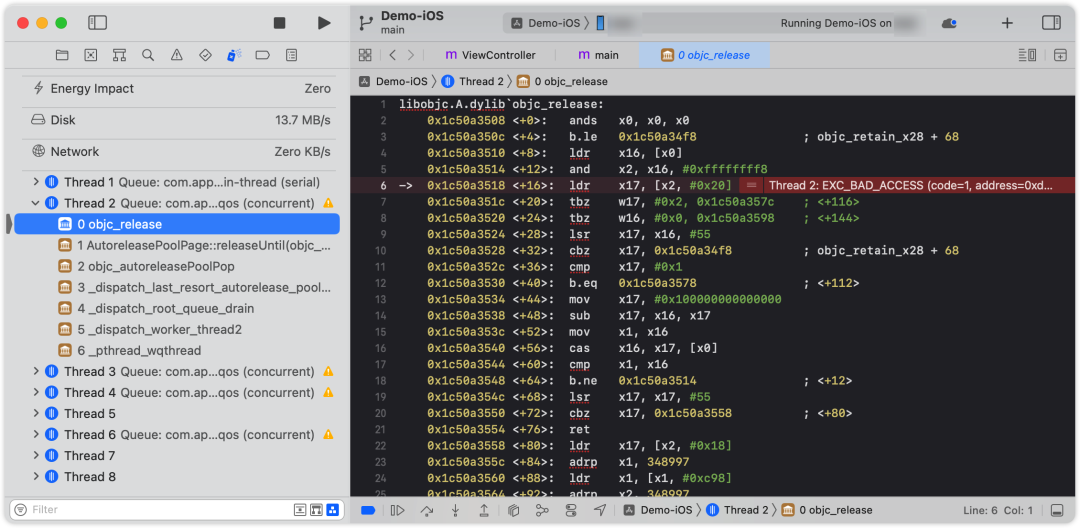Switch to the Breakpoint navigator
Screen dimensions: 1080x528
click(x=263, y=55)
